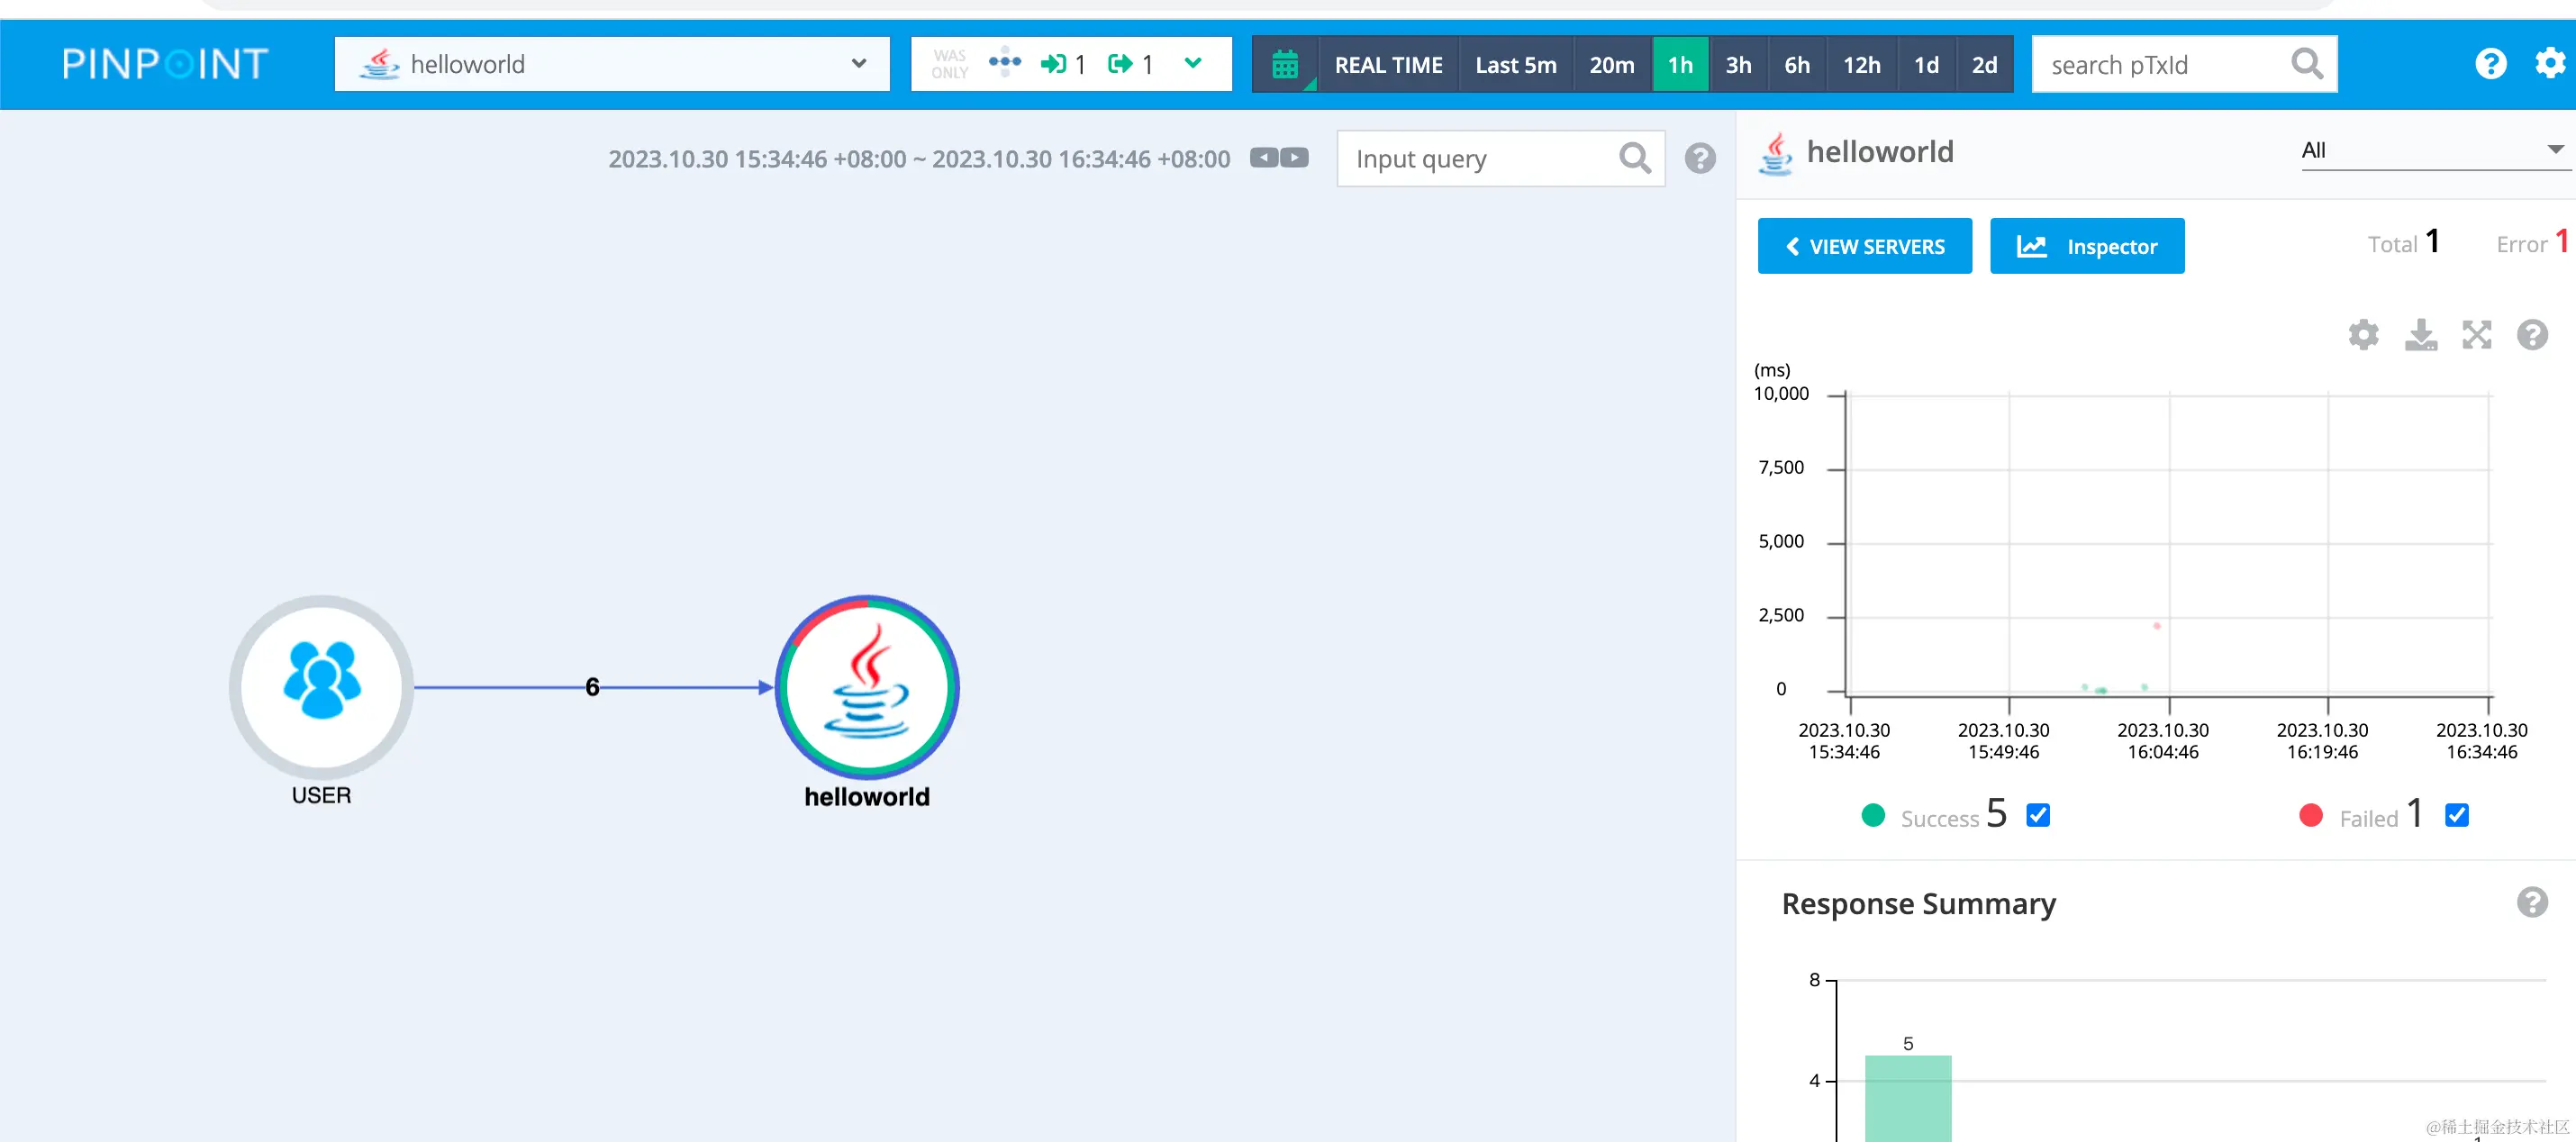Switch to REAL TIME mode
This screenshot has width=2576, height=1142.
tap(1388, 65)
